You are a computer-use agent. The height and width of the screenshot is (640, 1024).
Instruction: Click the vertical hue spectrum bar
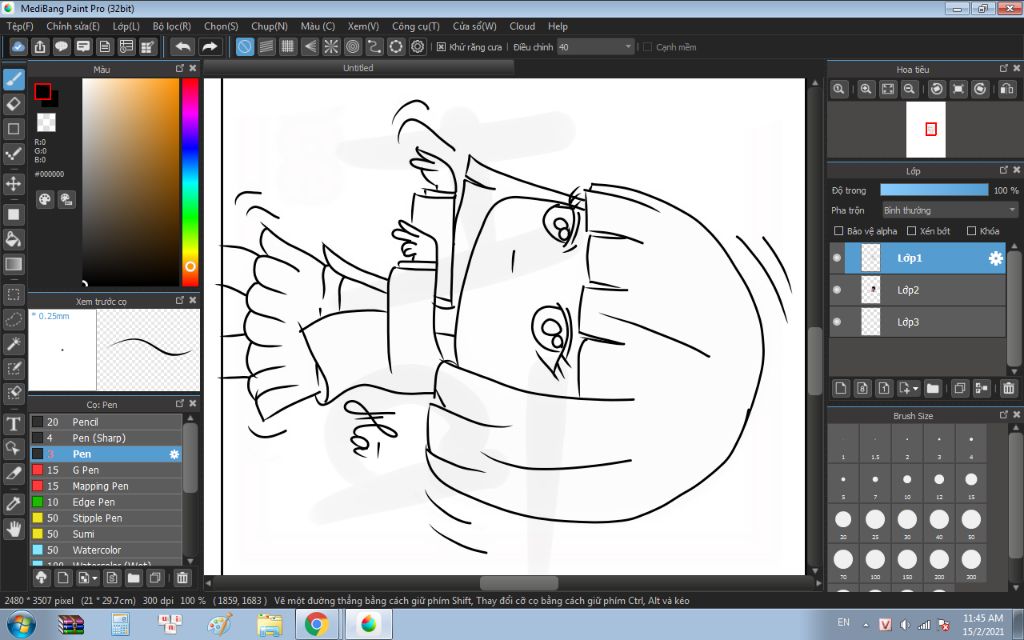click(x=190, y=183)
